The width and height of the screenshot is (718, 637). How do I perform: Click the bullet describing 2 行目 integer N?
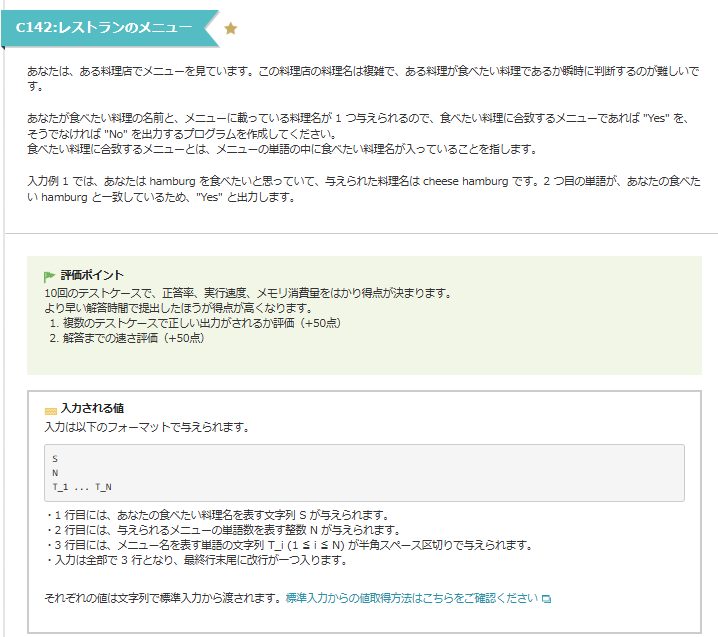[222, 530]
